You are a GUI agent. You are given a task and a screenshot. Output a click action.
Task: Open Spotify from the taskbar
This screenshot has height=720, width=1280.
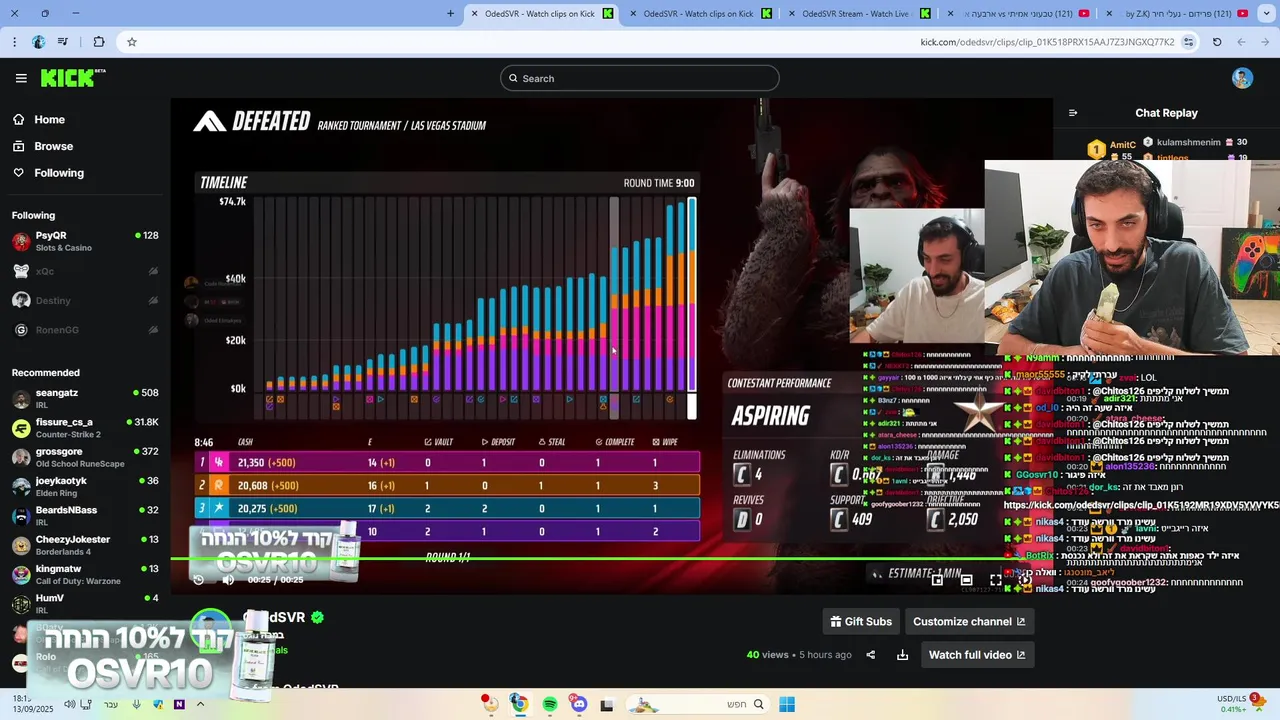pos(549,704)
